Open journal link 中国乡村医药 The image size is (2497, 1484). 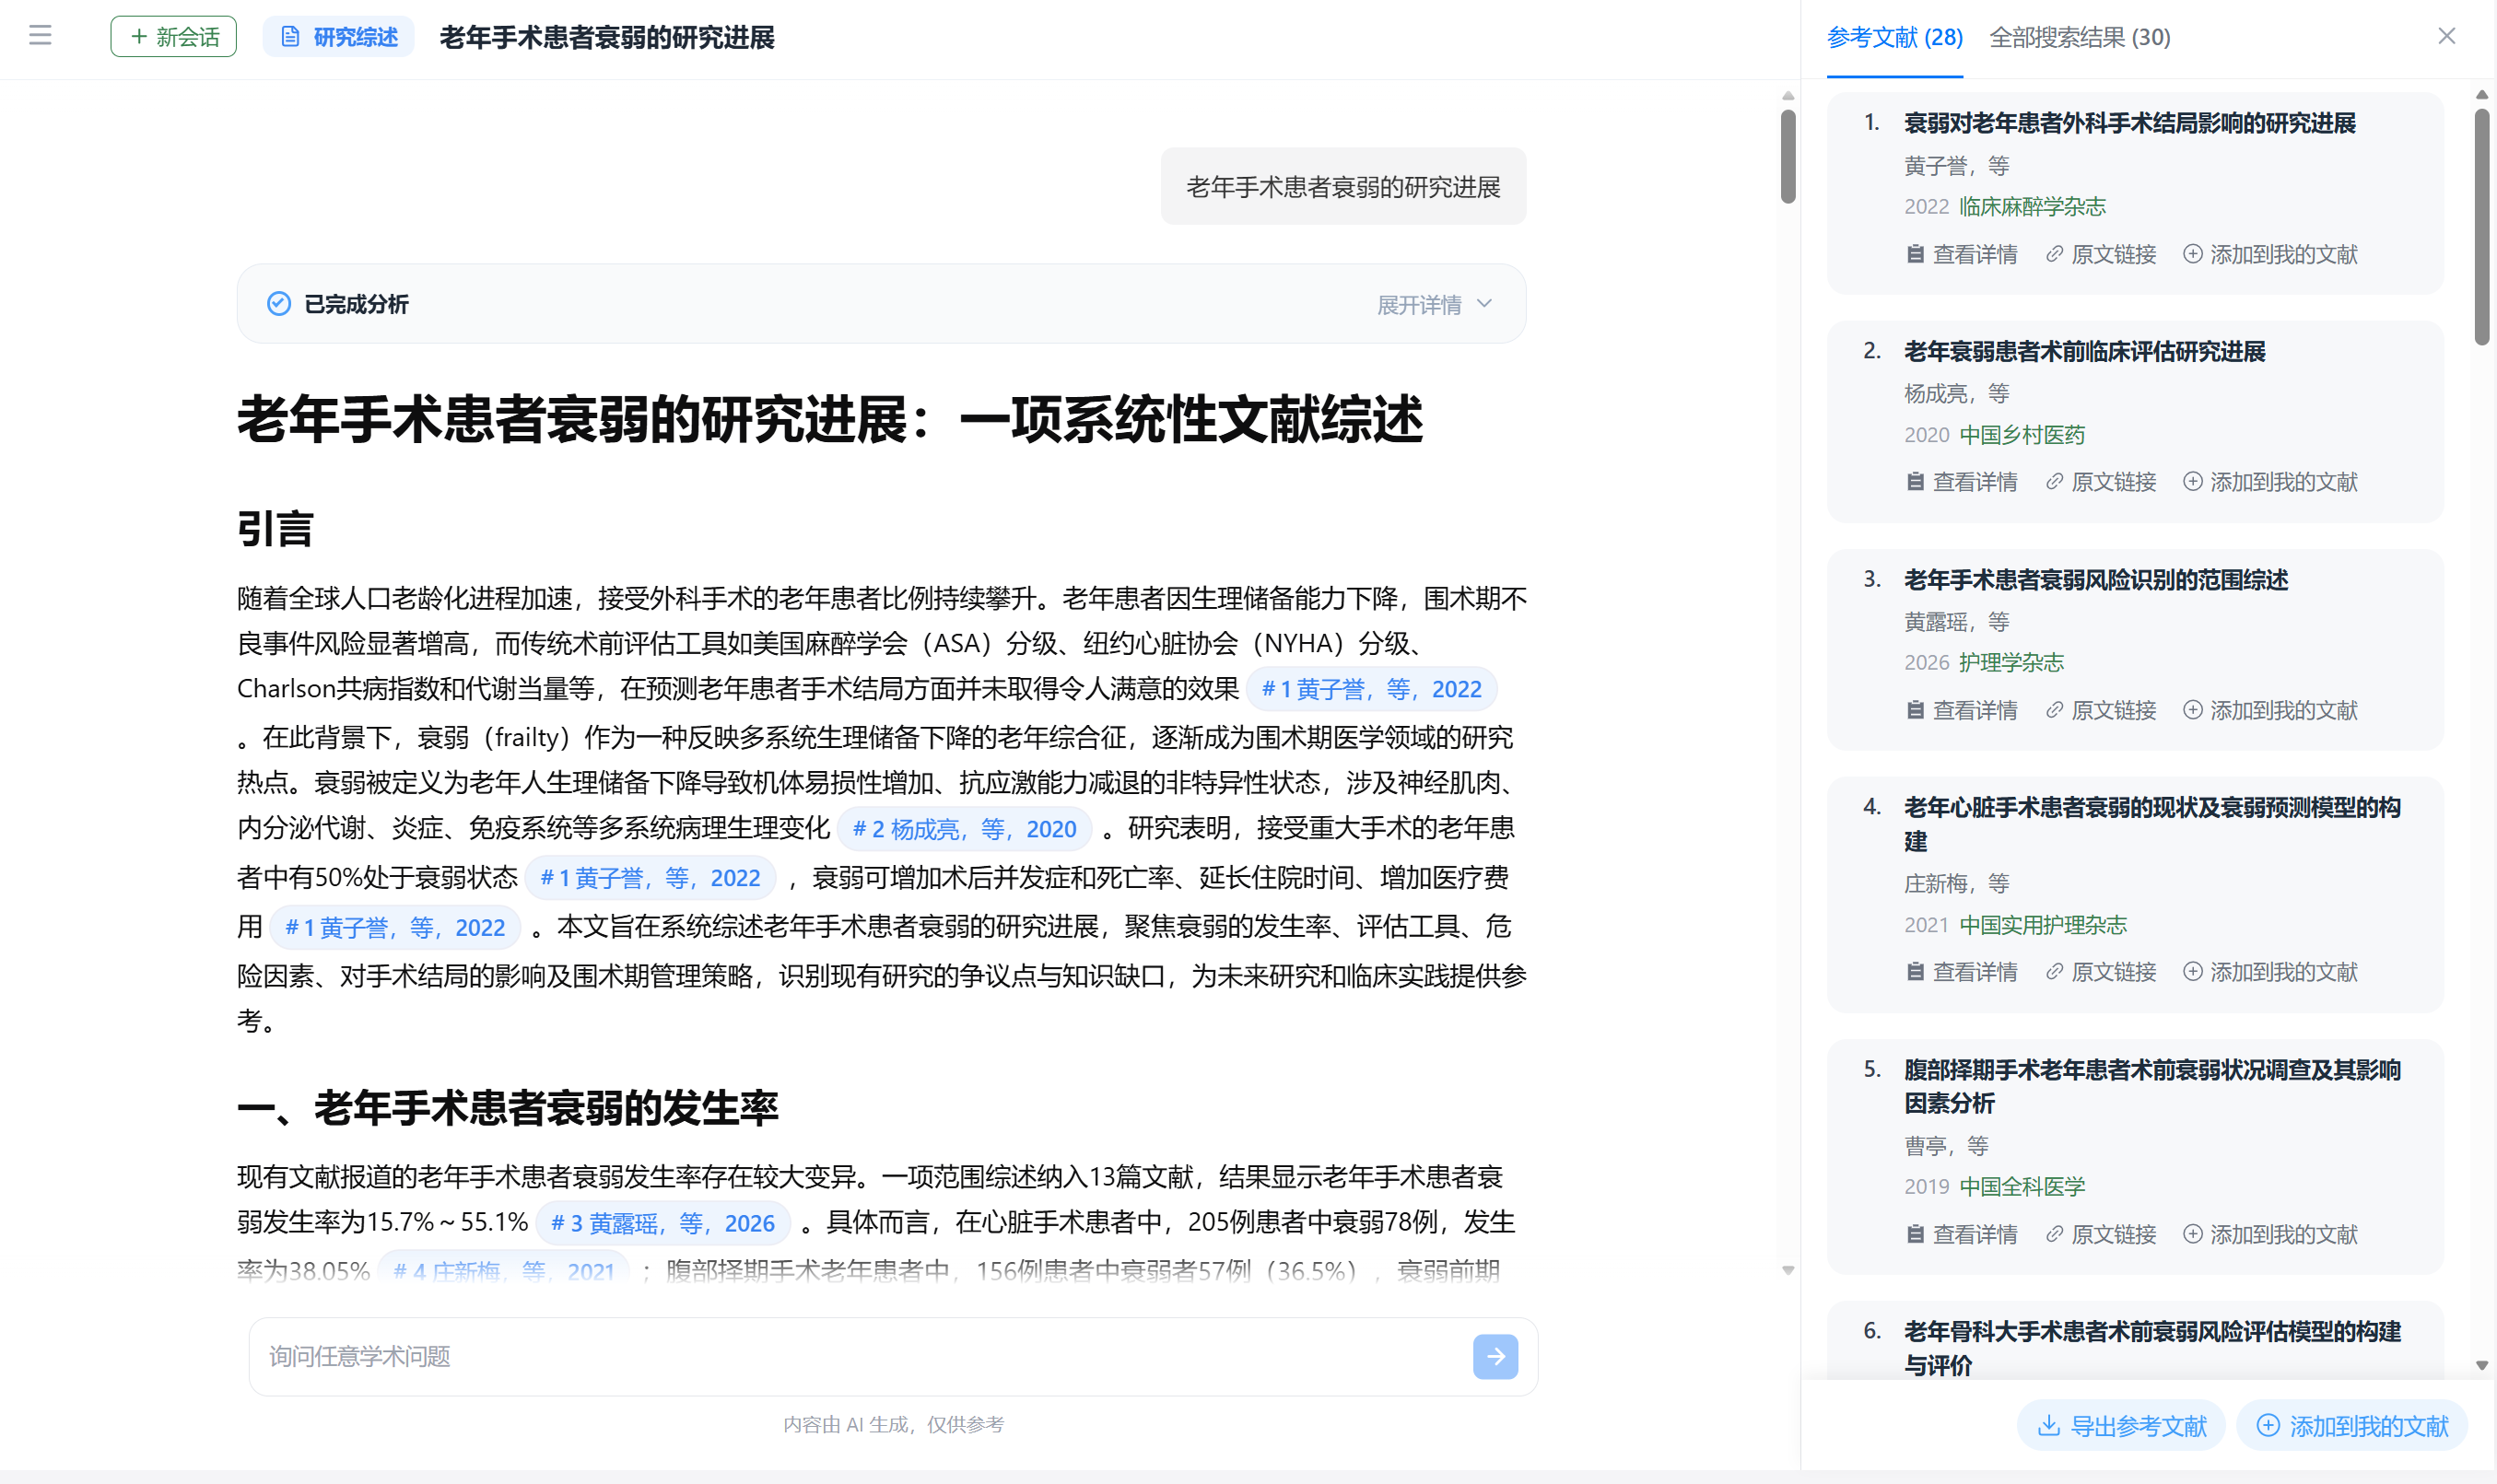click(2021, 434)
